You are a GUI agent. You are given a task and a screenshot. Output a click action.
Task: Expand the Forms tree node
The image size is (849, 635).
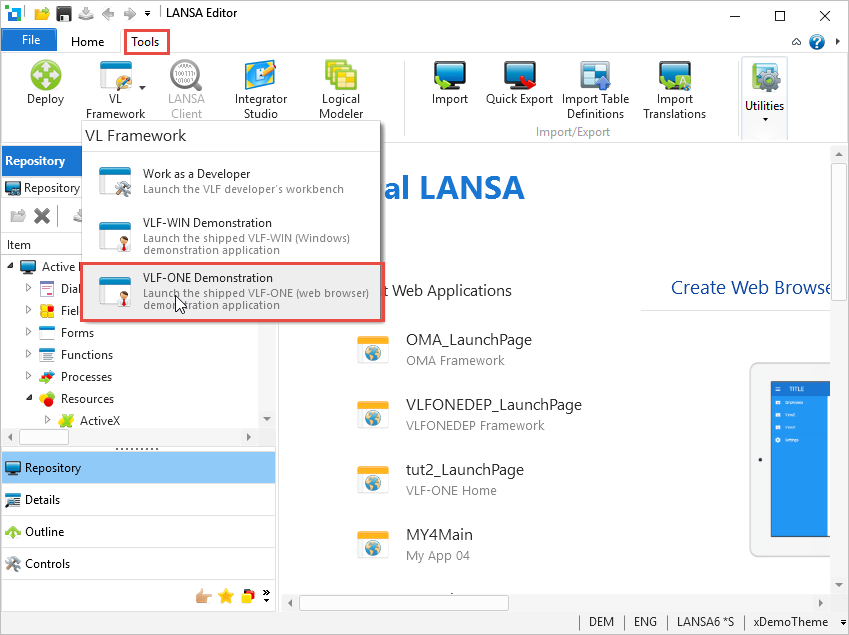(28, 332)
